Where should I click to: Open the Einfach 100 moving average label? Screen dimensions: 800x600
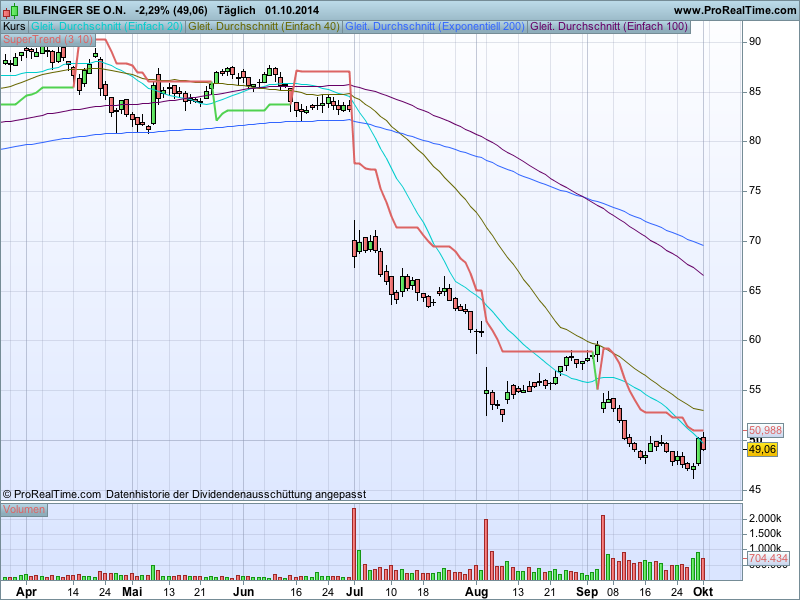tap(610, 26)
